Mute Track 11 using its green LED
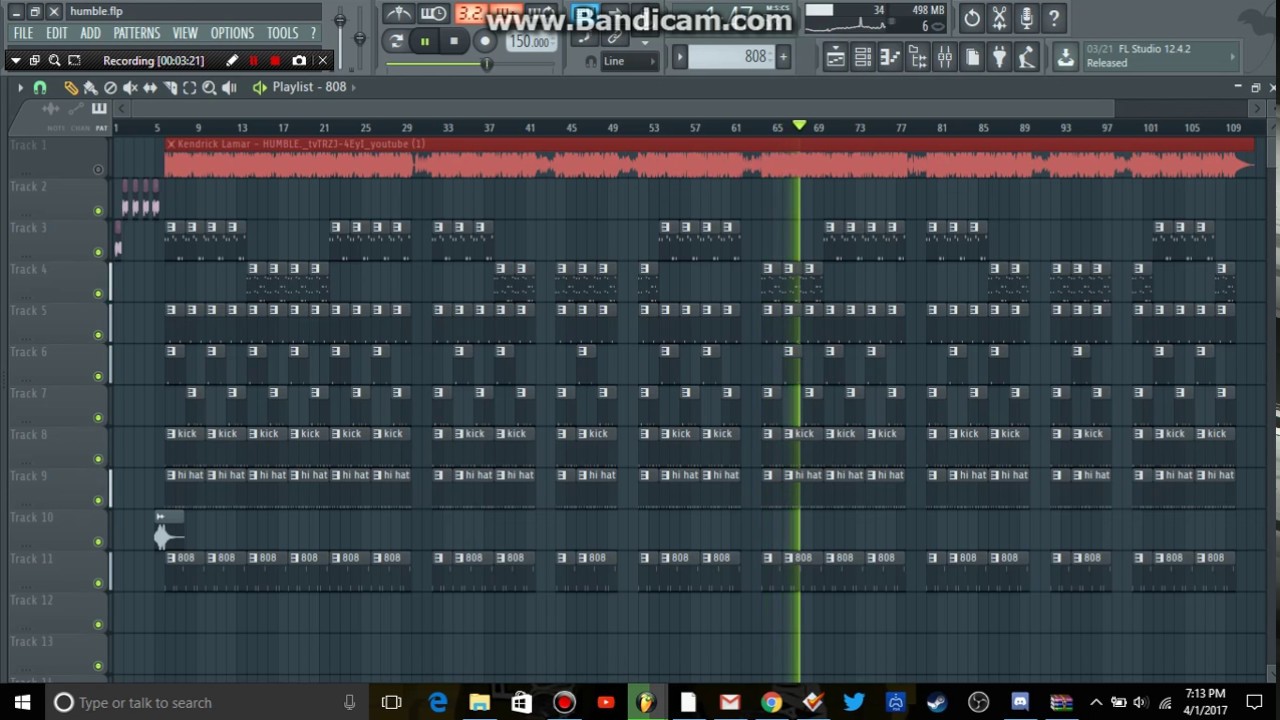Screen dimensions: 1280x720 [x=98, y=583]
